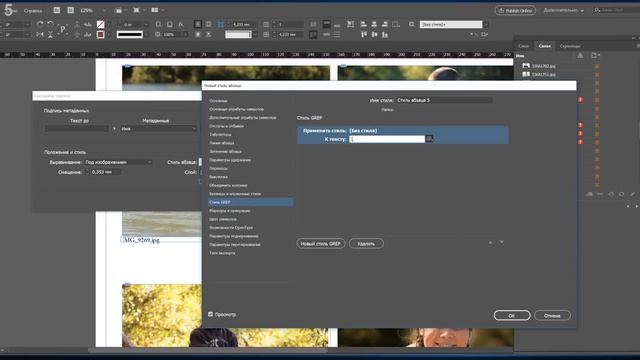640x360 pixels.
Task: Open the arrange documents icon dropdown
Action: coord(157,10)
